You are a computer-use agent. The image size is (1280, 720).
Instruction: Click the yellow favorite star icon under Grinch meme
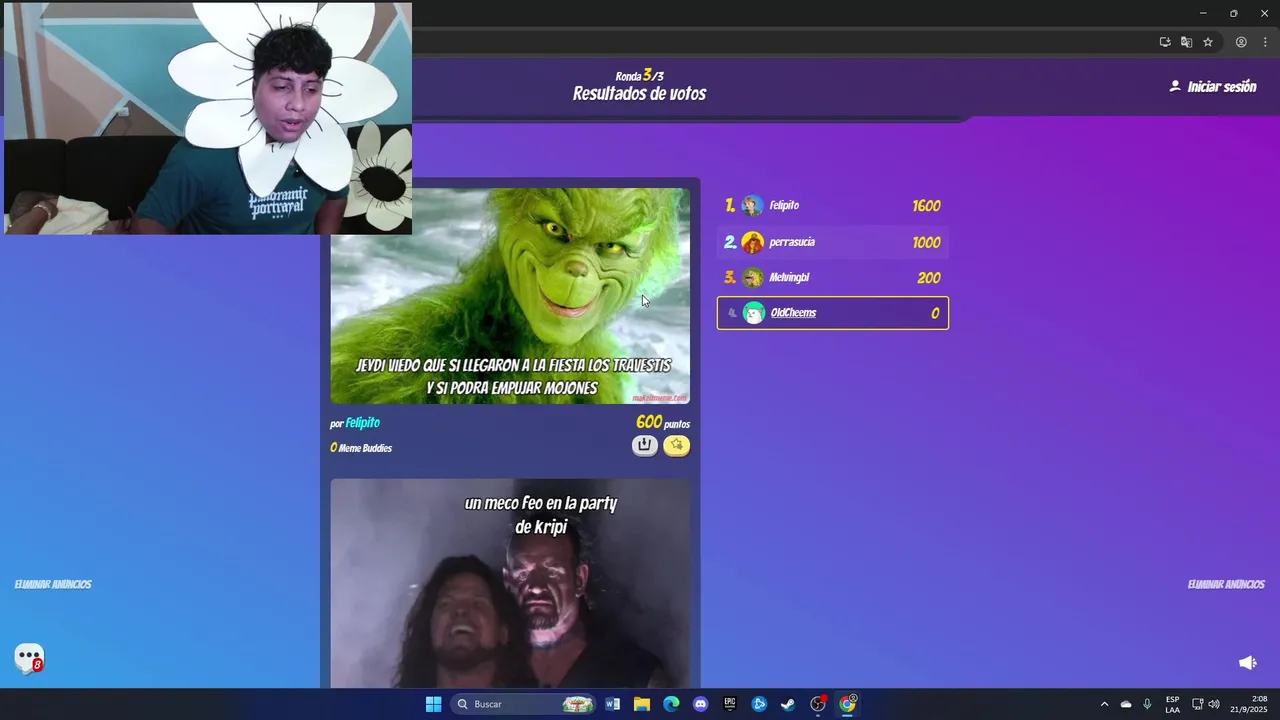pyautogui.click(x=677, y=446)
